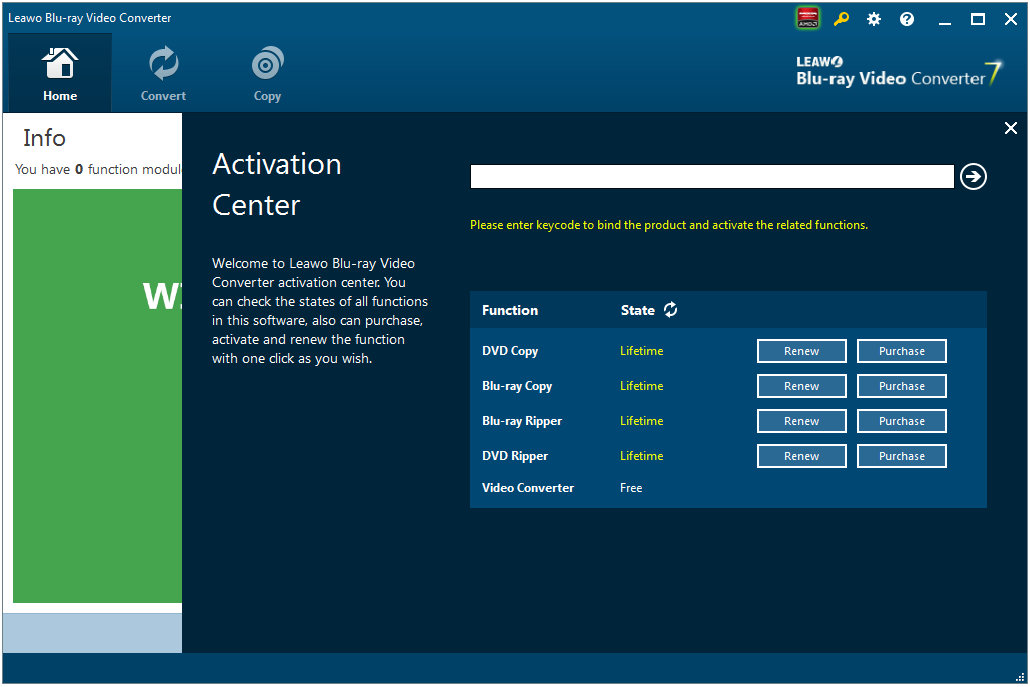Click Lifetime state of DVD Ripper
1030x687 pixels.
pos(641,456)
